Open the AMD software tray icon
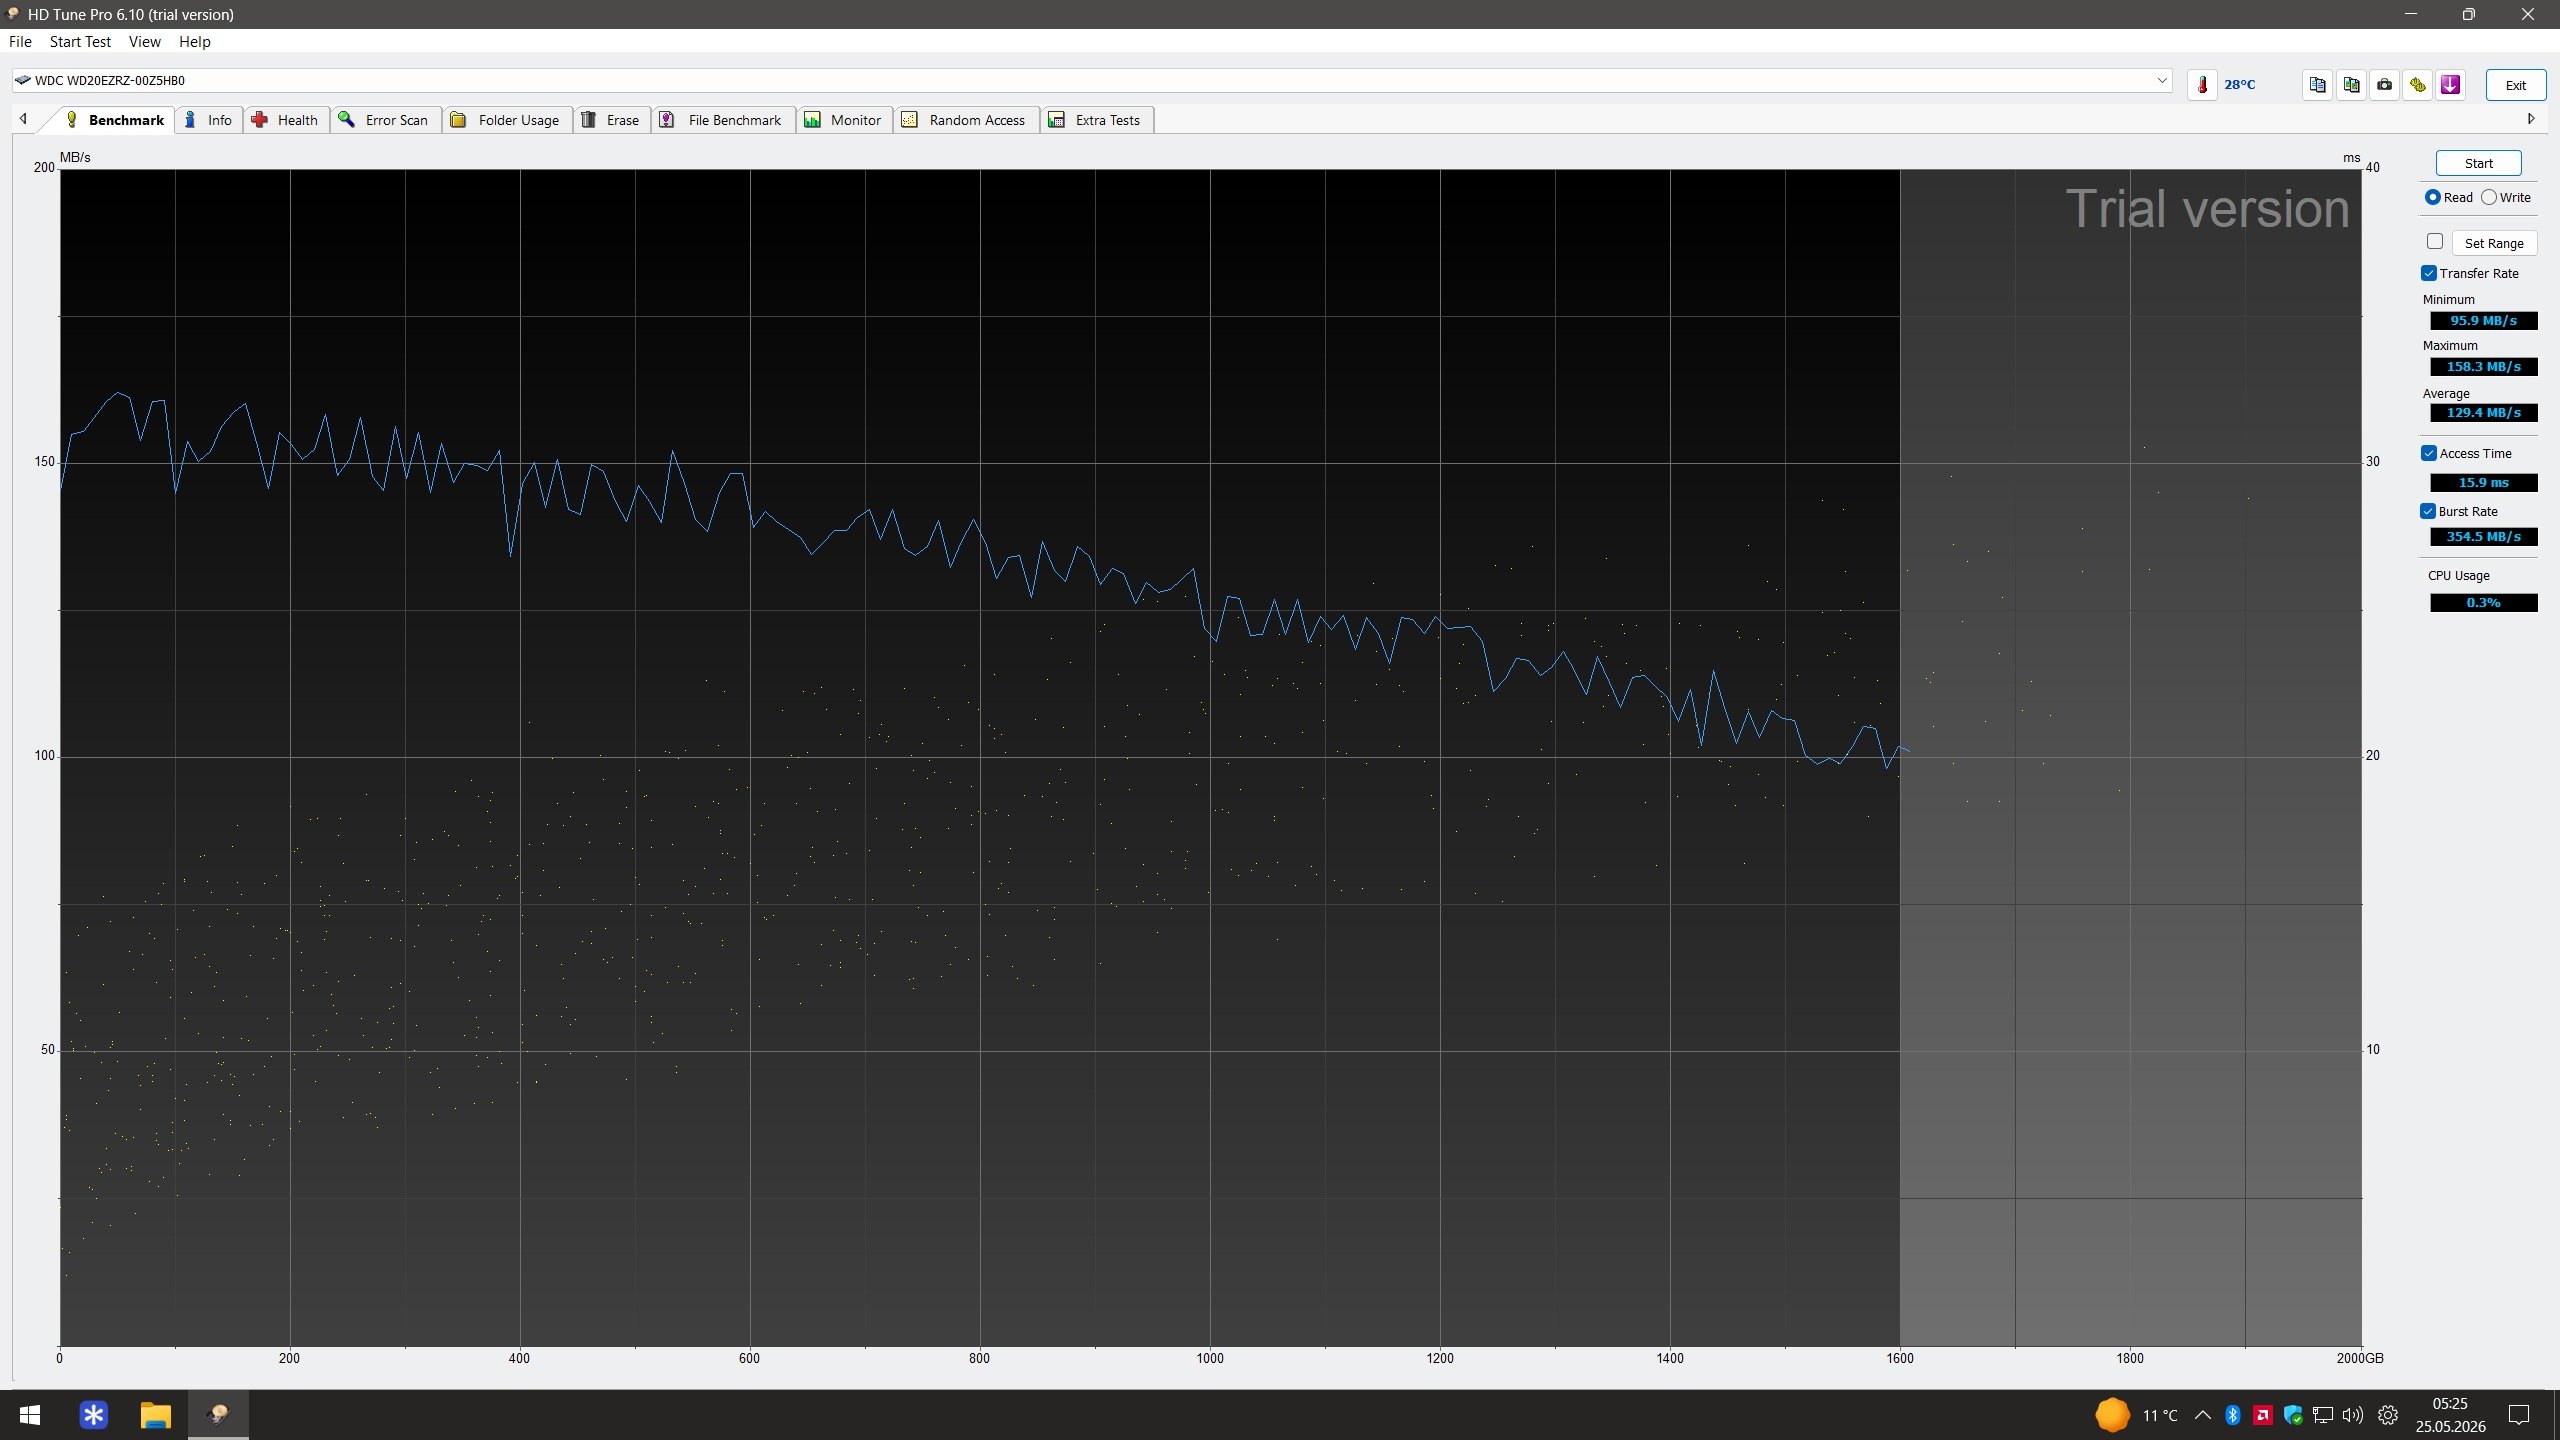 point(2263,1415)
